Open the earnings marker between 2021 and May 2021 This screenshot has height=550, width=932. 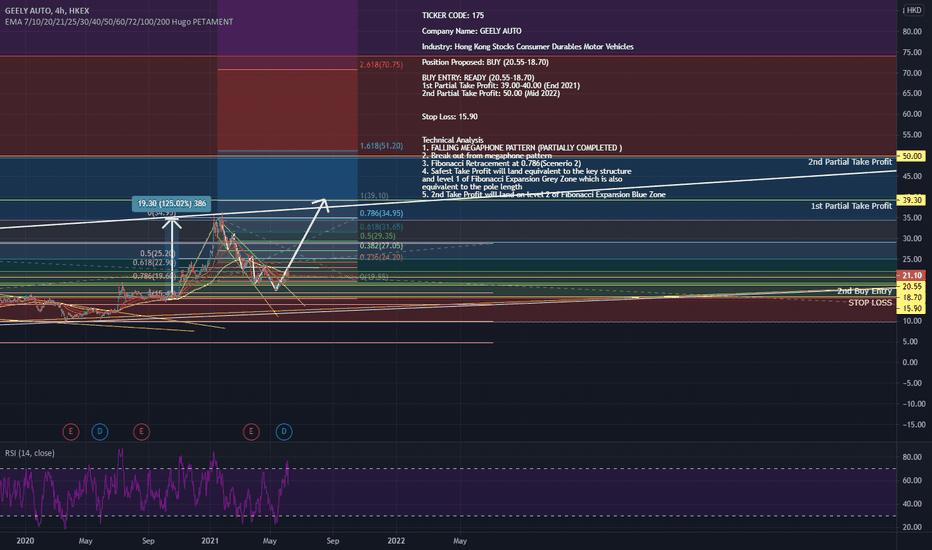coord(251,432)
